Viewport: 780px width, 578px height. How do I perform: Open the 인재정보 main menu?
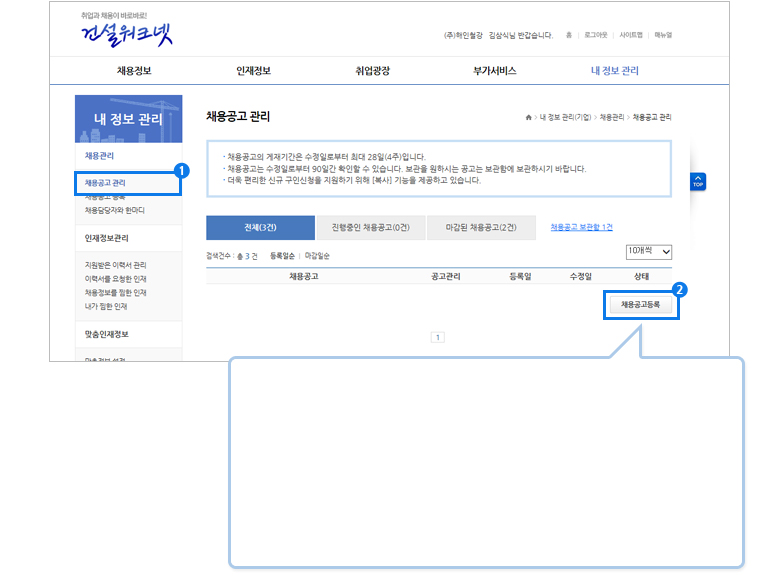(x=253, y=71)
